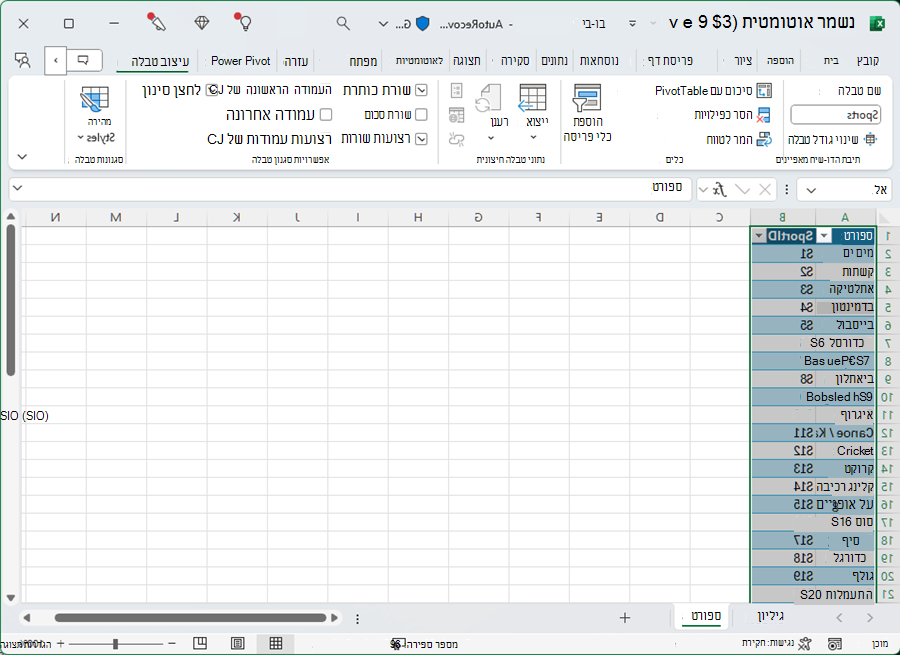900x655 pixels.
Task: Open the Help (עזרה) tab
Action: click(x=296, y=61)
